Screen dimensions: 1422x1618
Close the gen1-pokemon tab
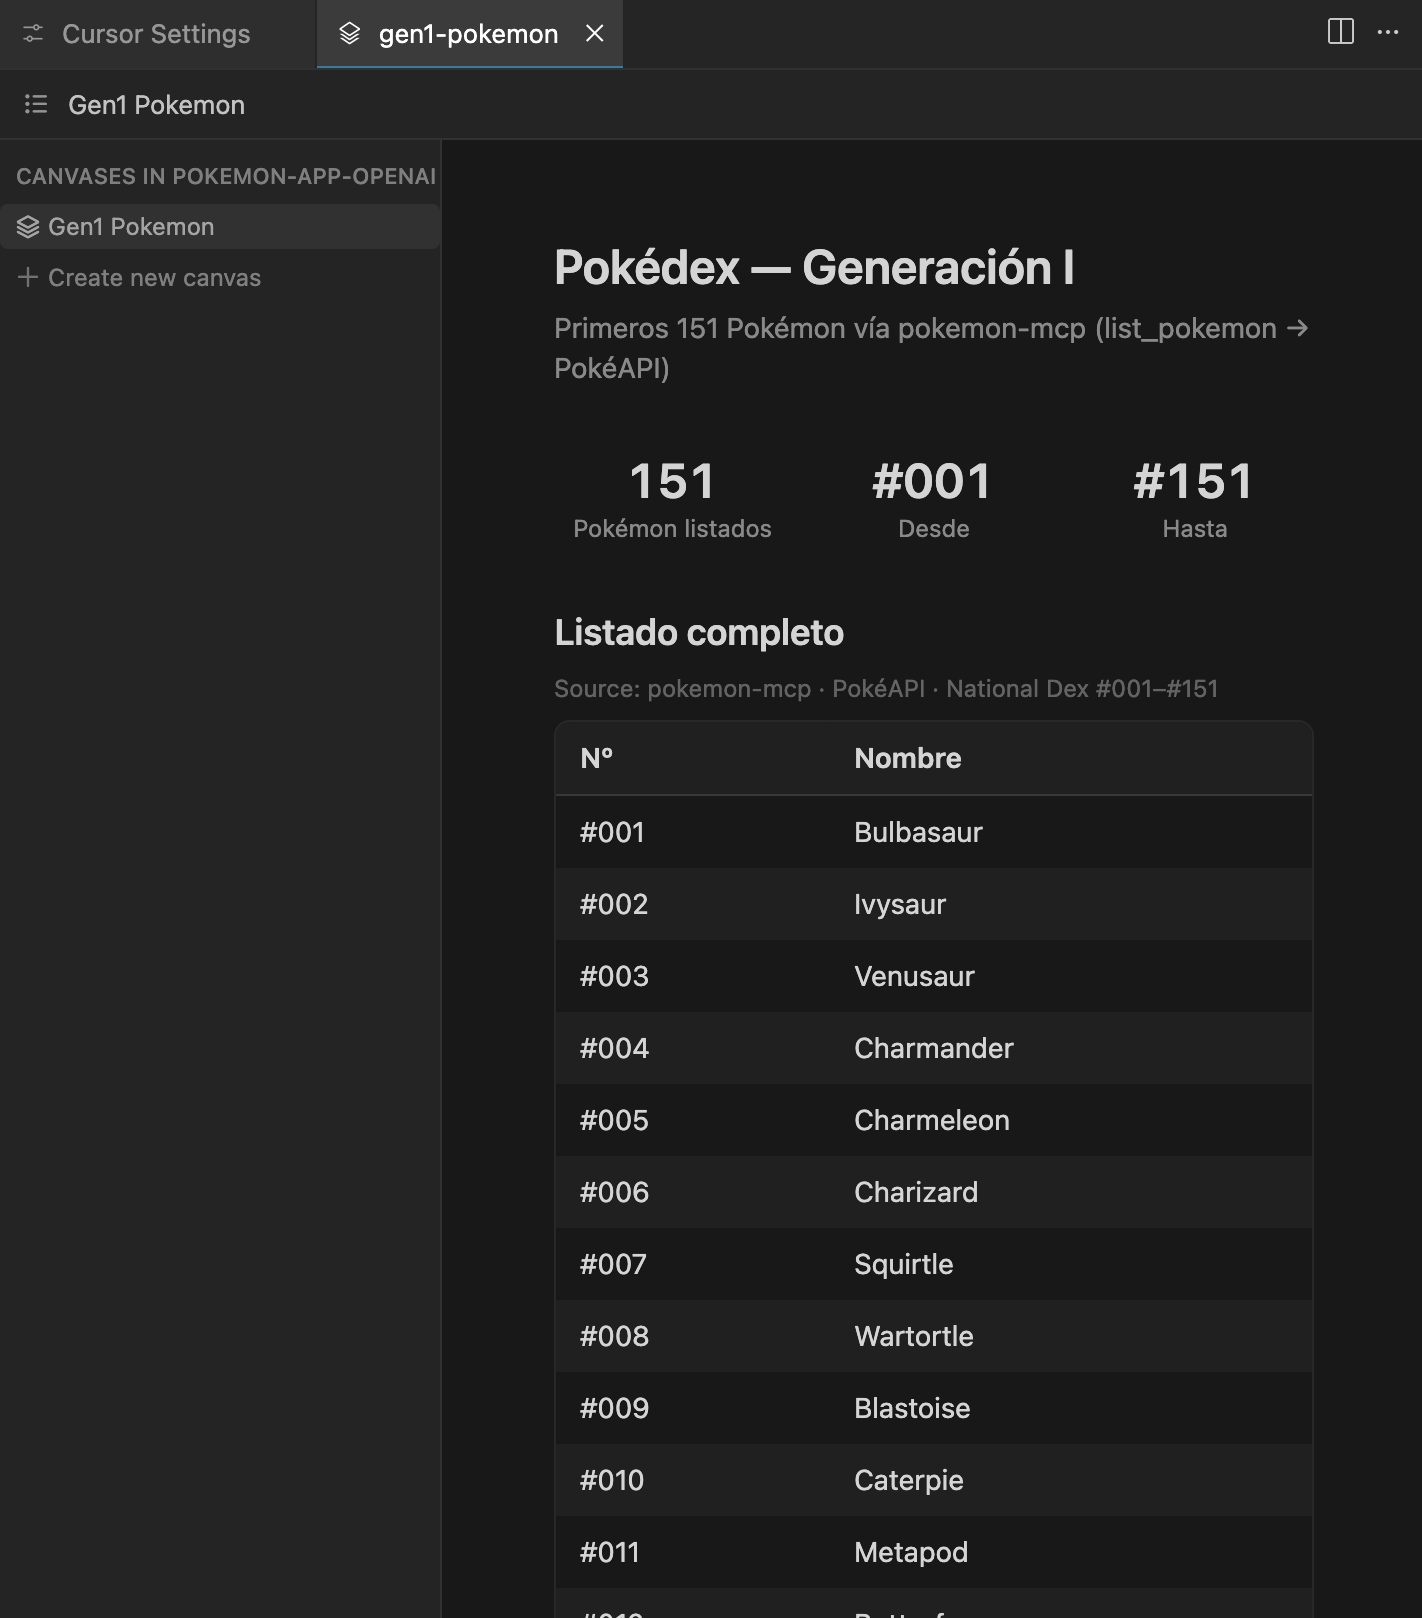pyautogui.click(x=595, y=34)
